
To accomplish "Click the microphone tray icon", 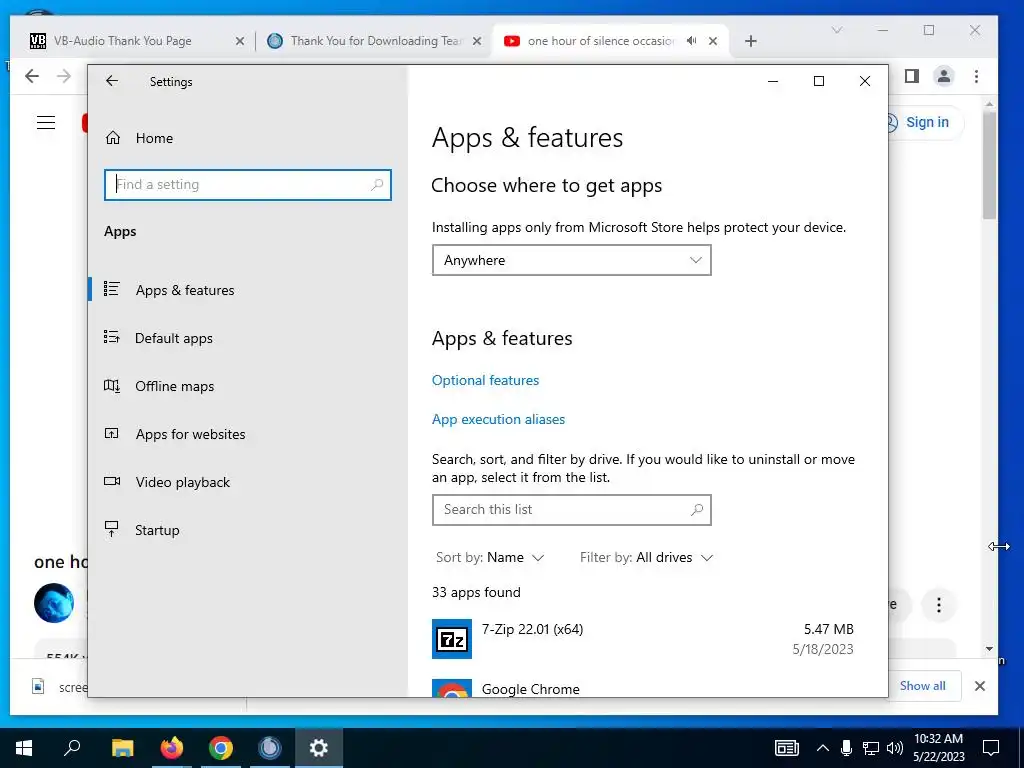I will [x=846, y=748].
